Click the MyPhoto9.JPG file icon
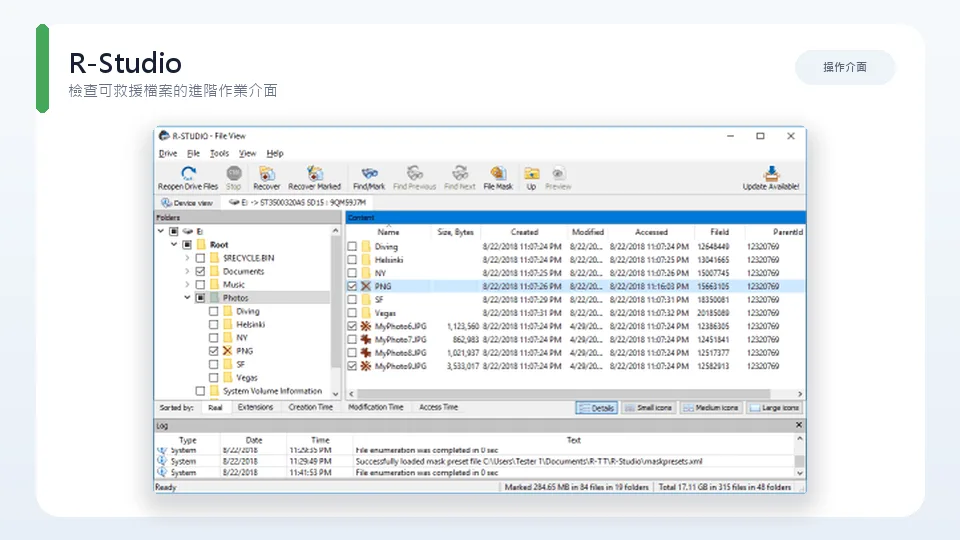960x540 pixels. coord(366,366)
